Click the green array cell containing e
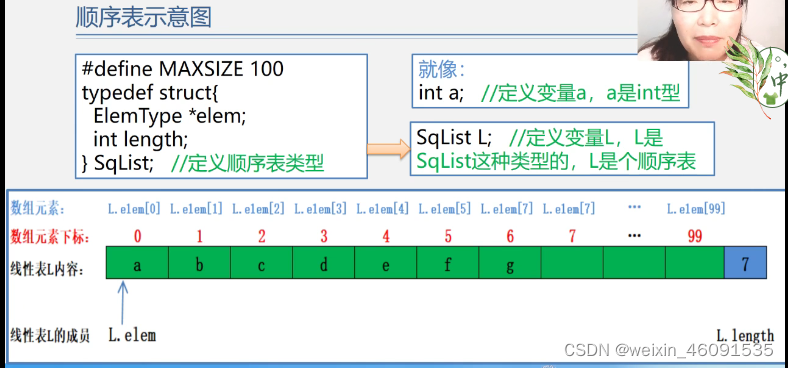 pyautogui.click(x=386, y=262)
